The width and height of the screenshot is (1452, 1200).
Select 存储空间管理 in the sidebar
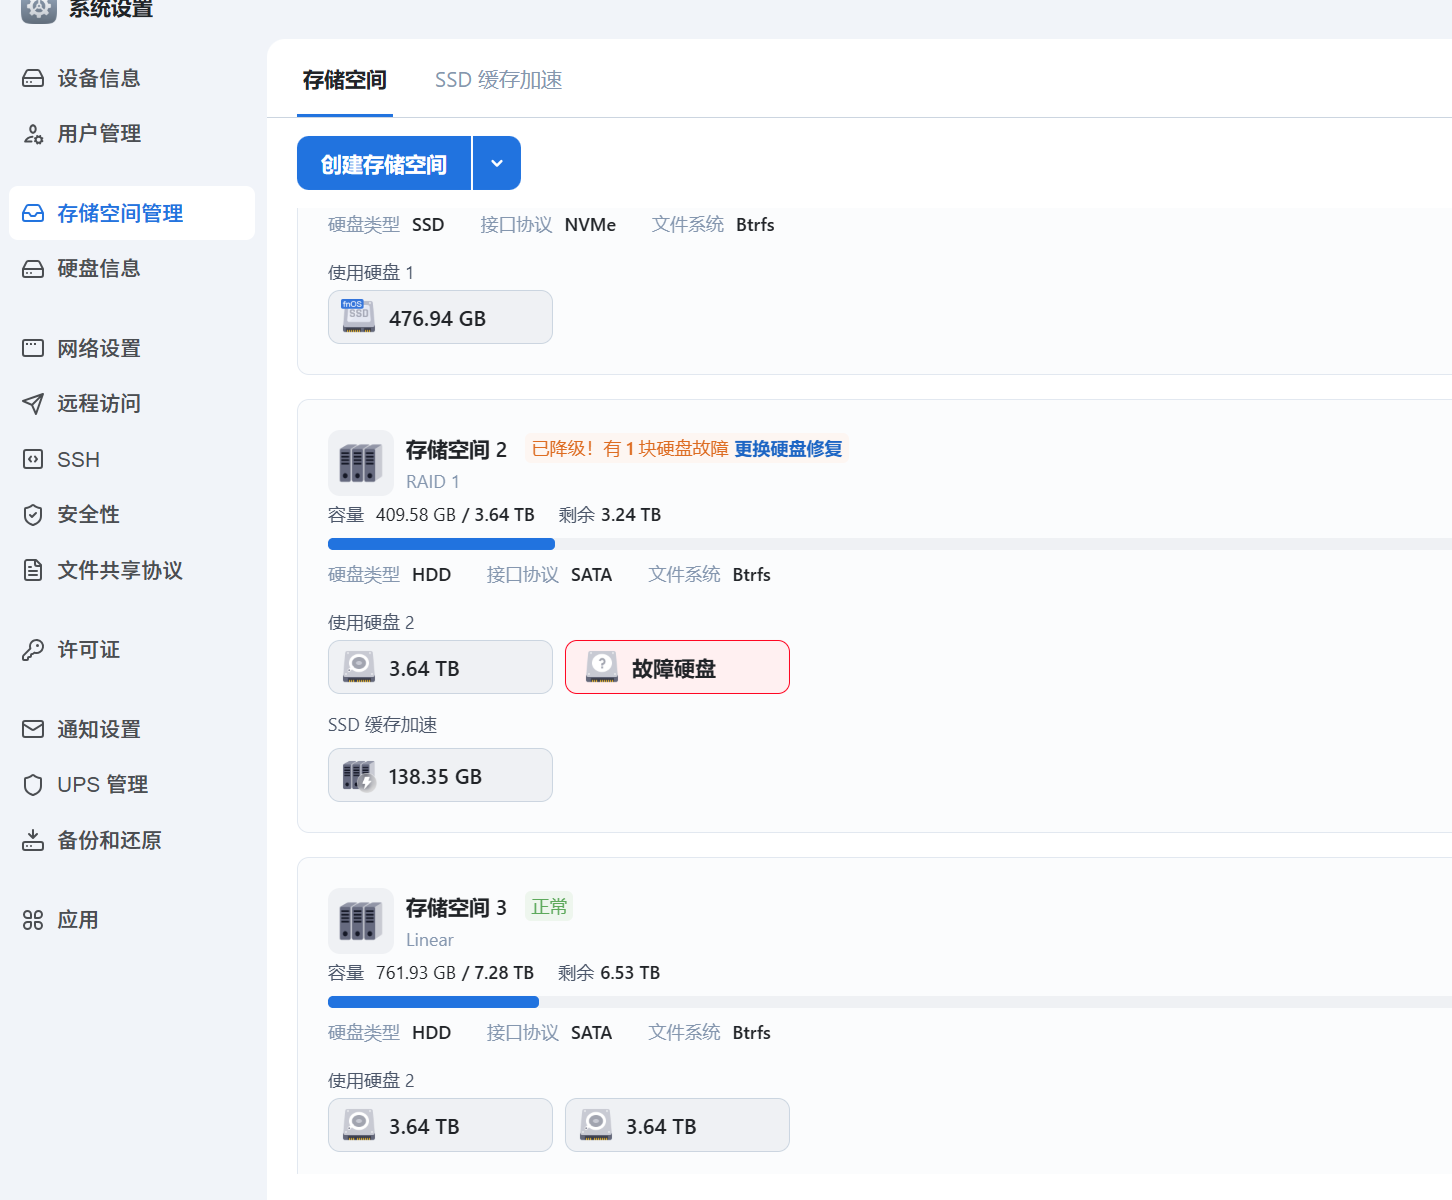click(119, 213)
